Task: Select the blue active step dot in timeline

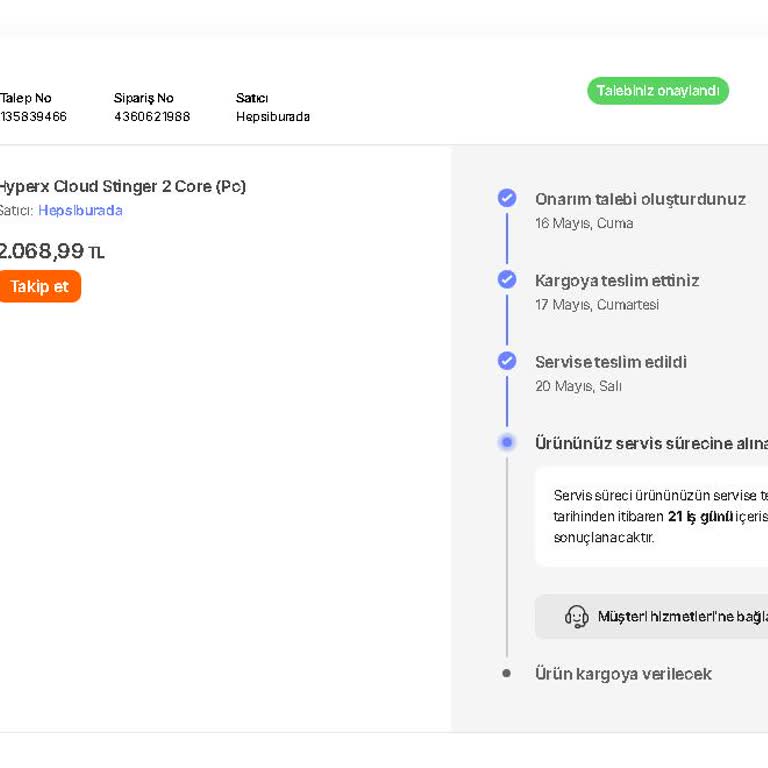Action: point(507,442)
